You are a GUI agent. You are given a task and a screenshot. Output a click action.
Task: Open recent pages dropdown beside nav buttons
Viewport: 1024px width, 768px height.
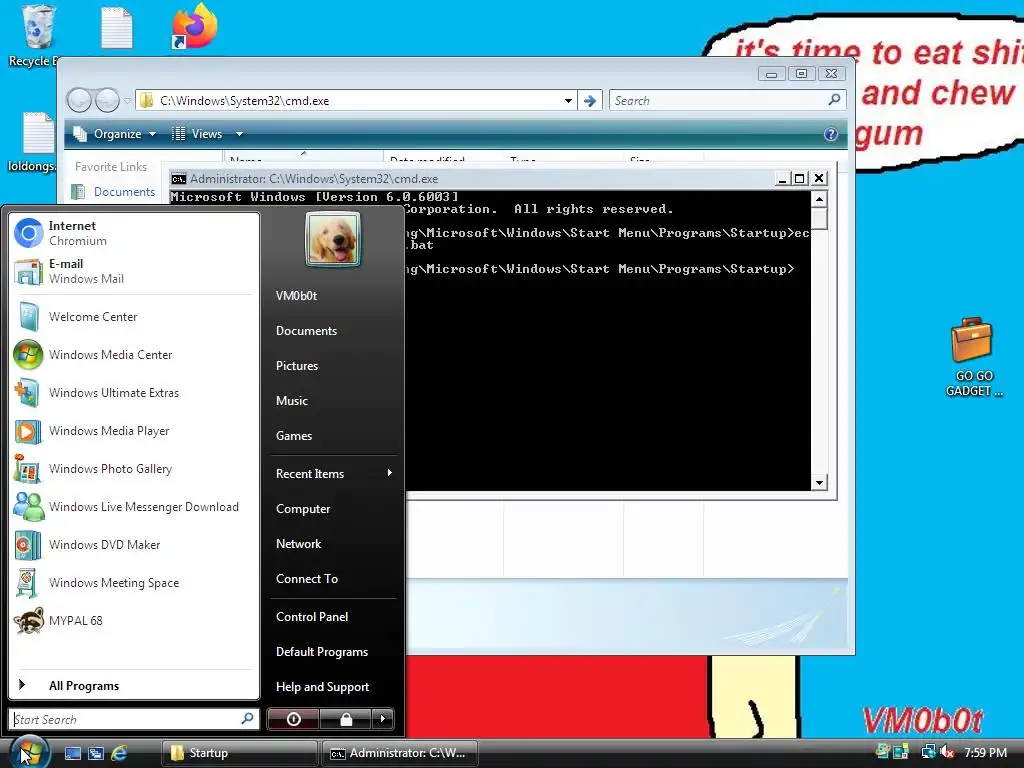pos(127,101)
